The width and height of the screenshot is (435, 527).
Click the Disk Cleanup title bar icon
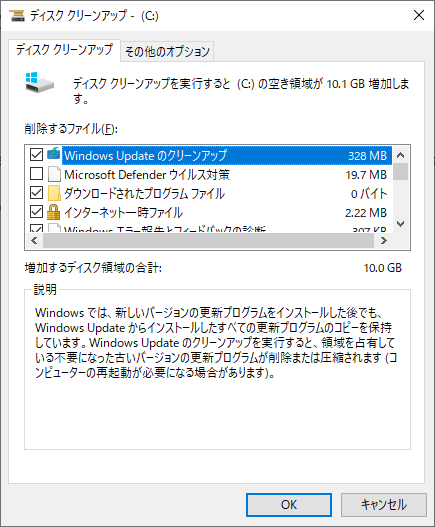[x=17, y=15]
